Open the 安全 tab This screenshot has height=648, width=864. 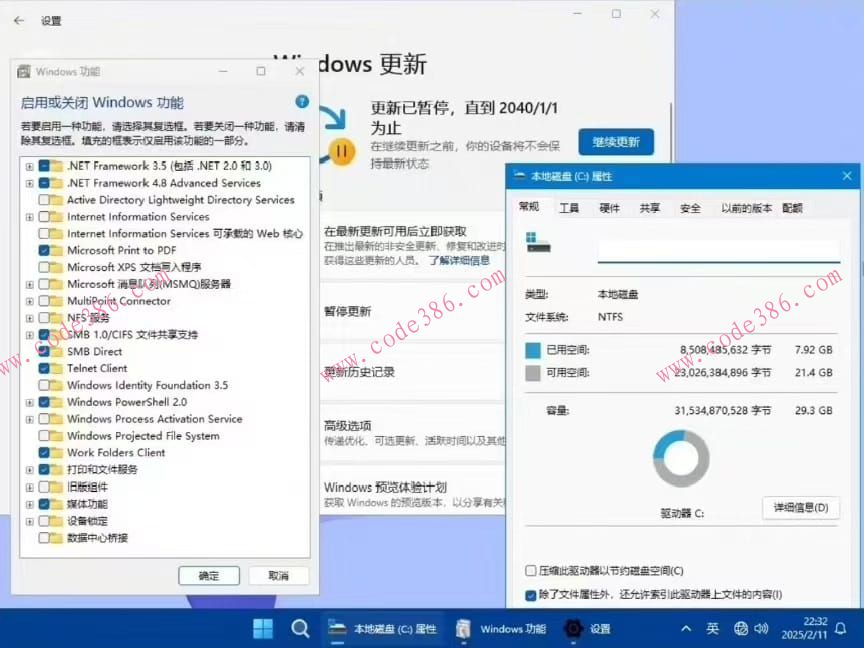coord(690,208)
